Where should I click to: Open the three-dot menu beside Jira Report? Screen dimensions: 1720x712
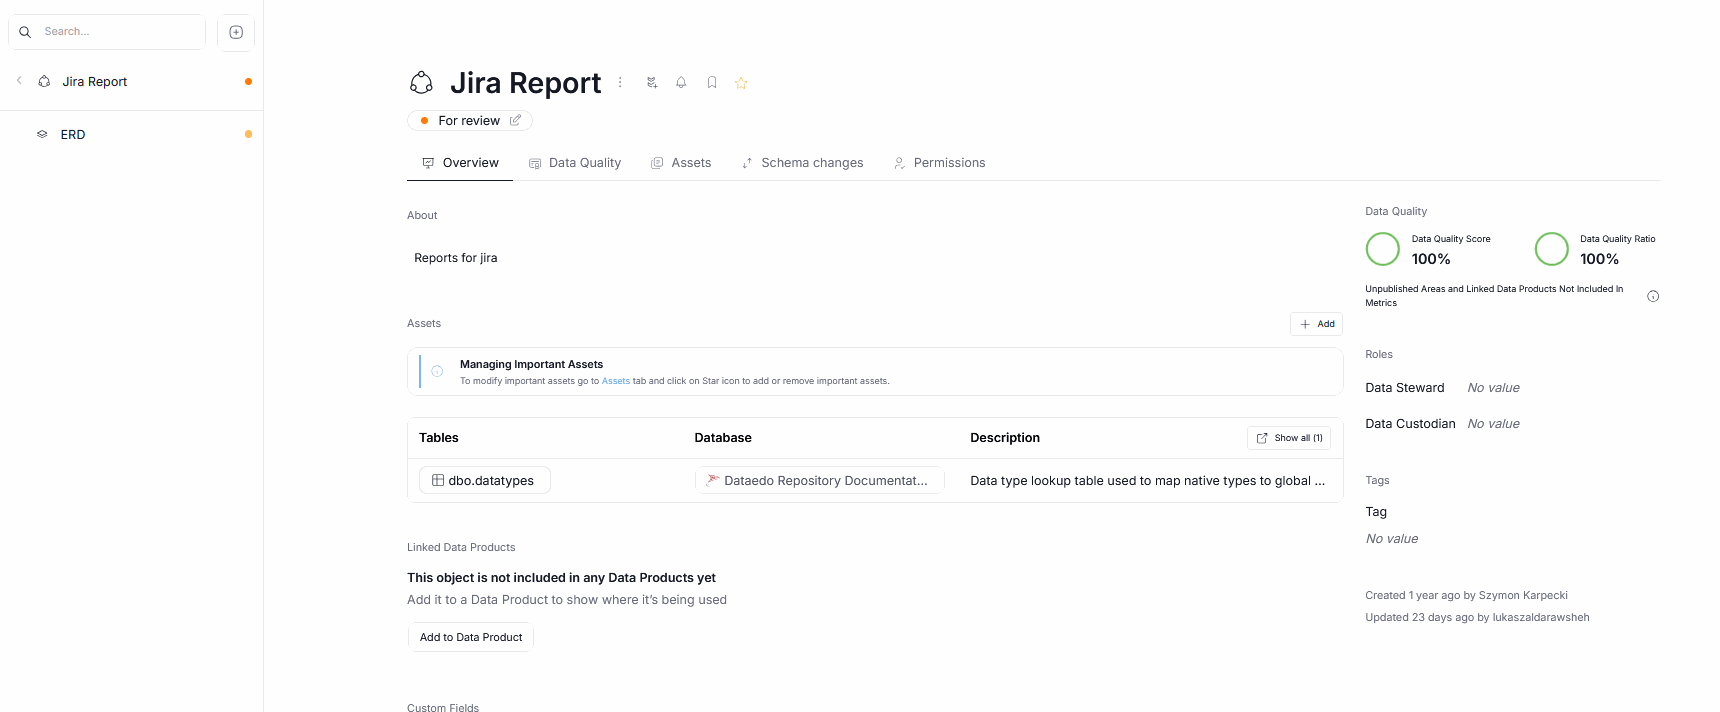tap(620, 83)
